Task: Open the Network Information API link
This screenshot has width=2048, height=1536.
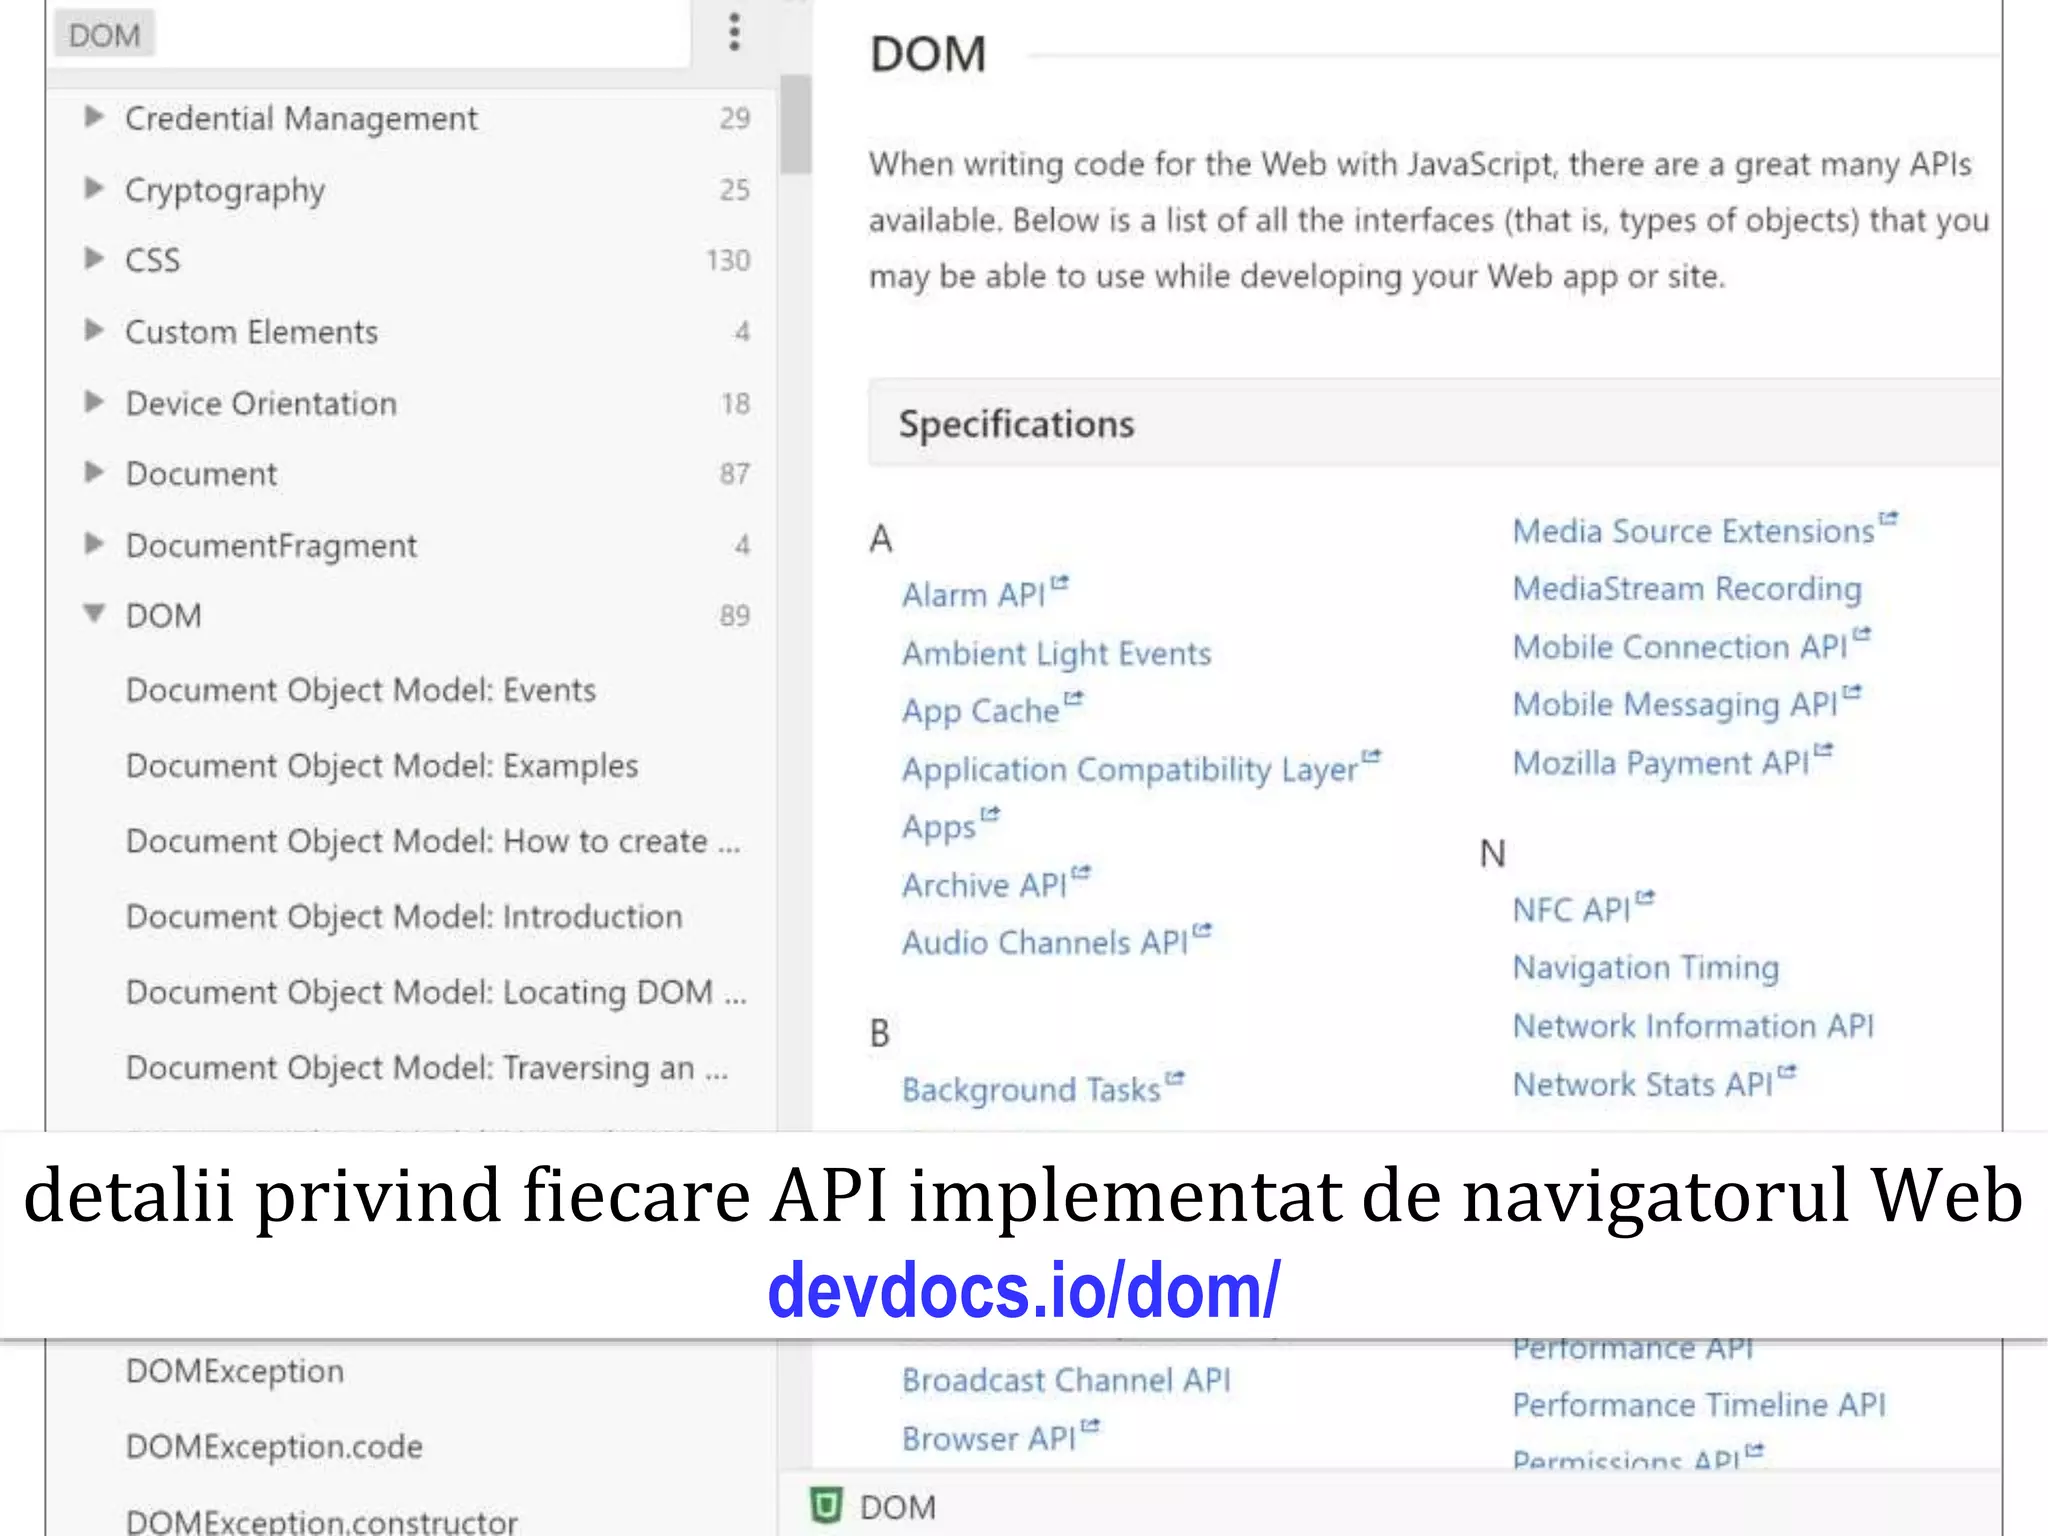Action: pyautogui.click(x=1692, y=1026)
